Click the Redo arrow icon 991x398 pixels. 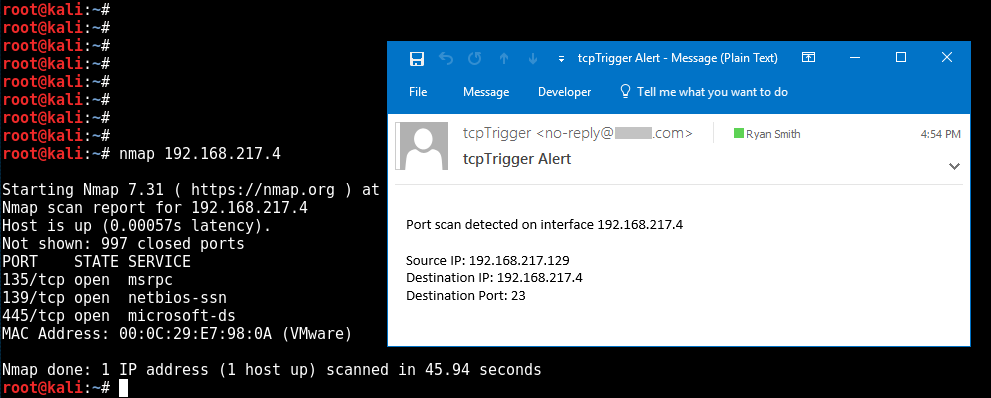click(474, 58)
